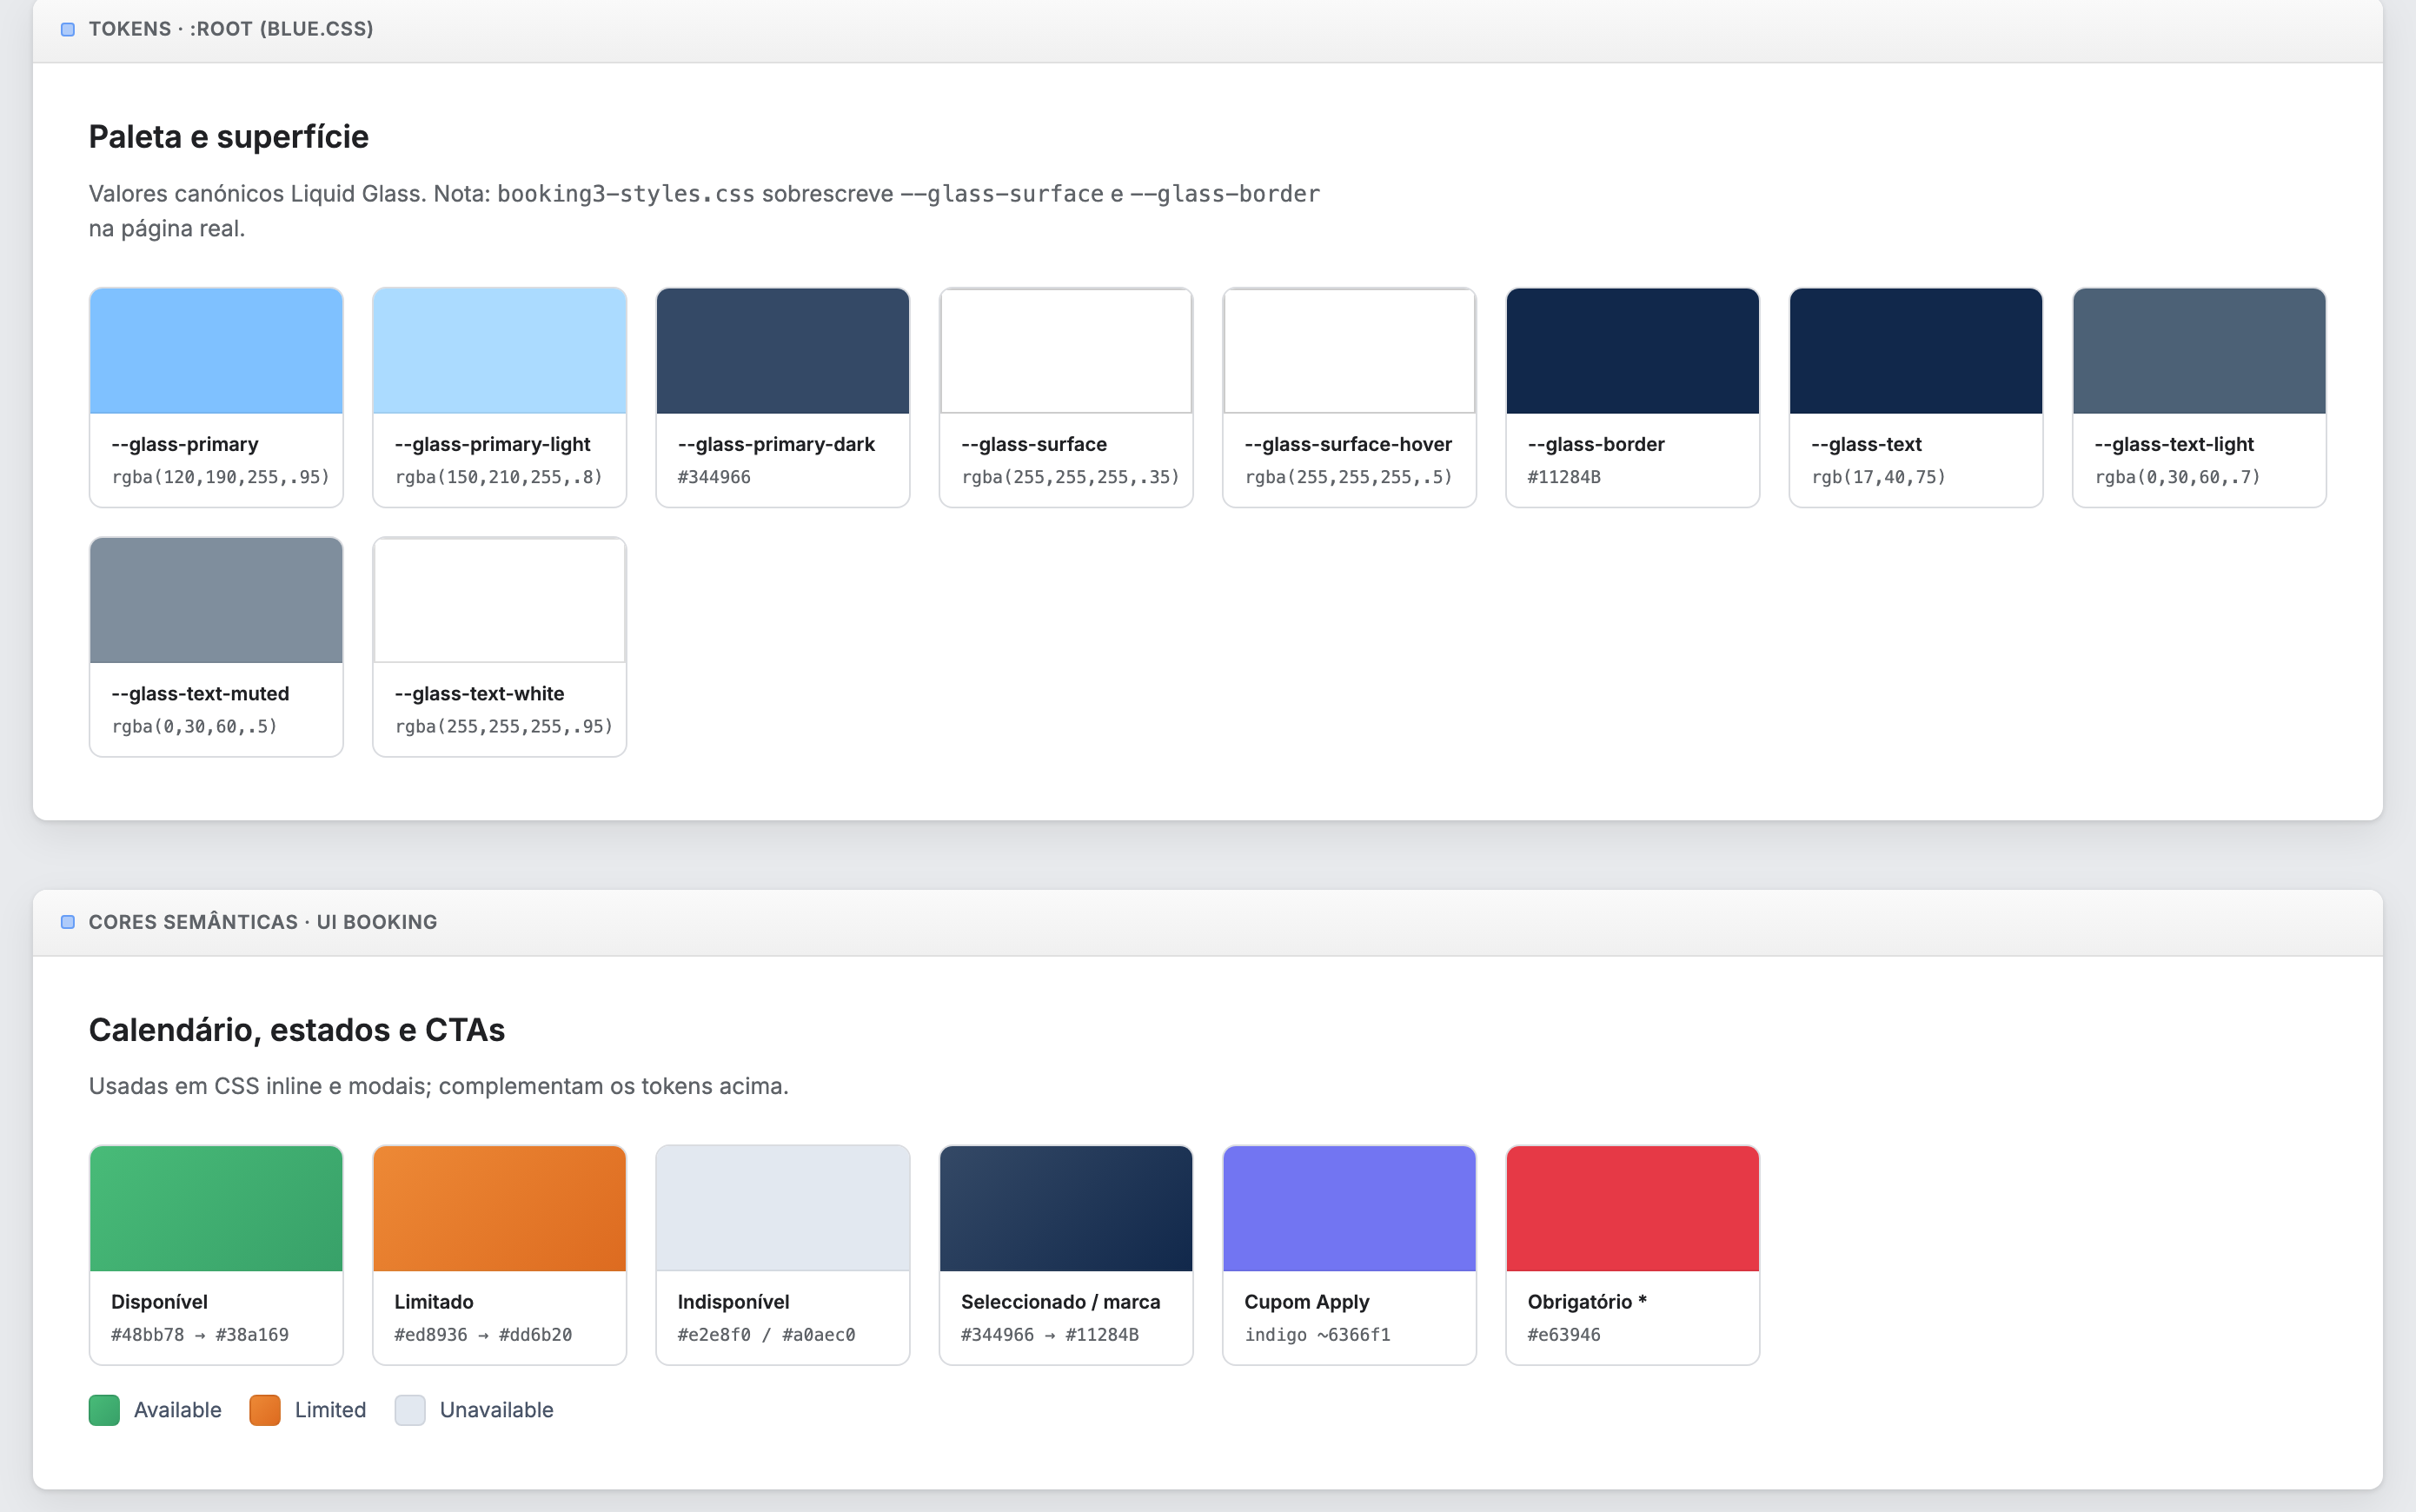
Task: Click the --glass-border code in the description
Action: click(x=1225, y=194)
